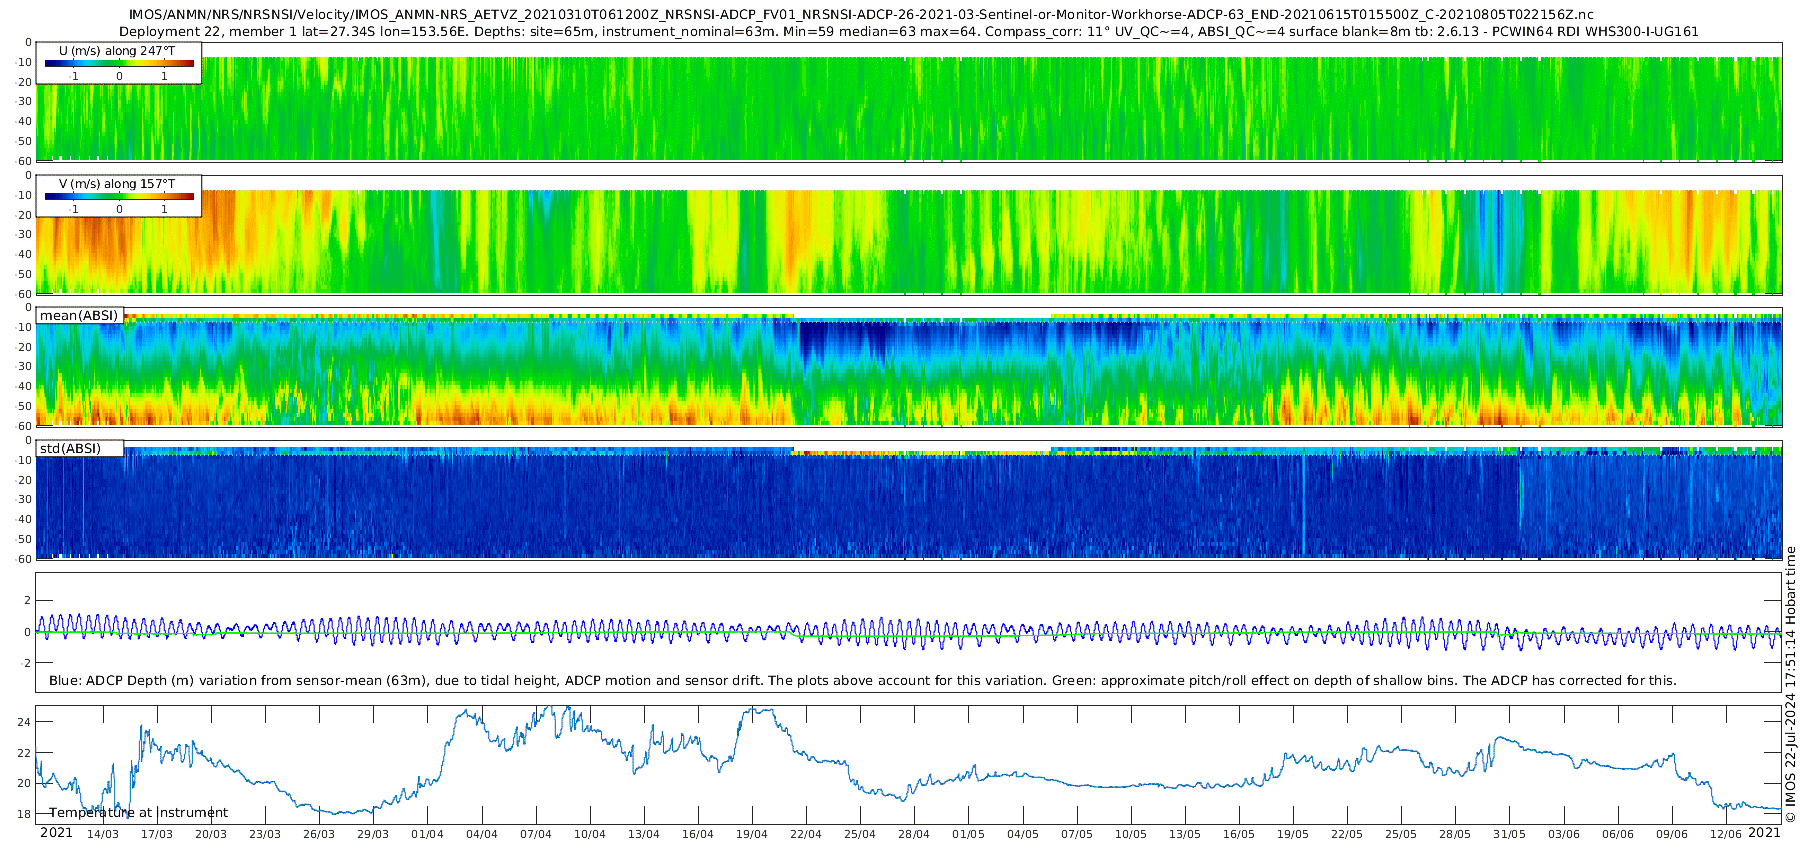
Task: Select the 22/04 date tick
Action: pyautogui.click(x=806, y=834)
